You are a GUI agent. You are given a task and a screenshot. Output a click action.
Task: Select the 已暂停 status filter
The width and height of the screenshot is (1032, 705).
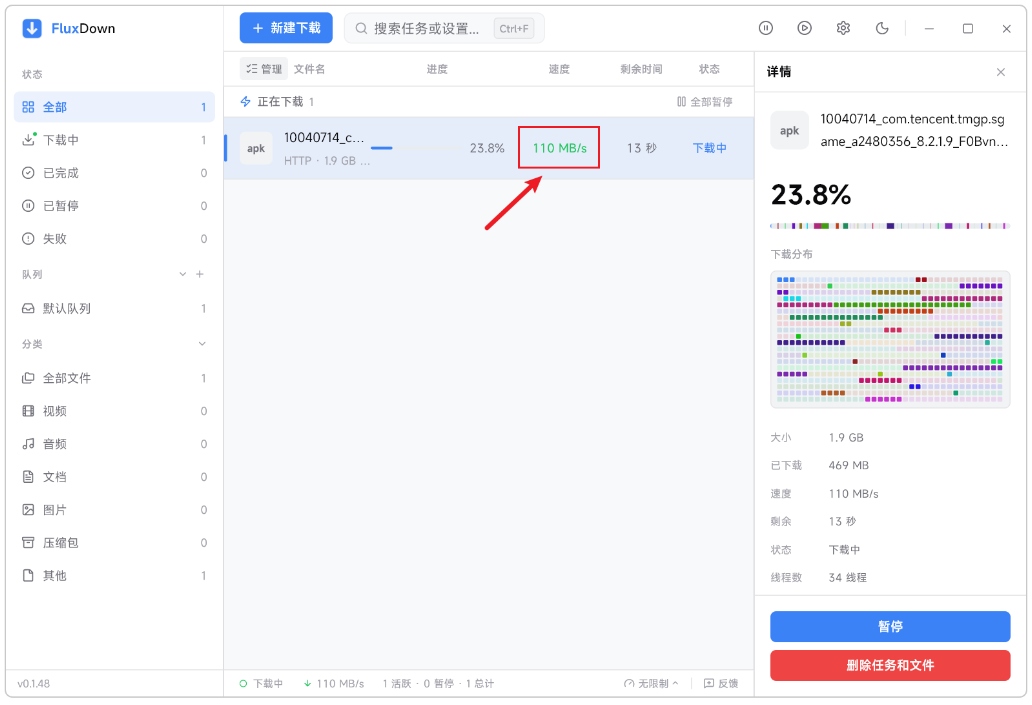(115, 205)
